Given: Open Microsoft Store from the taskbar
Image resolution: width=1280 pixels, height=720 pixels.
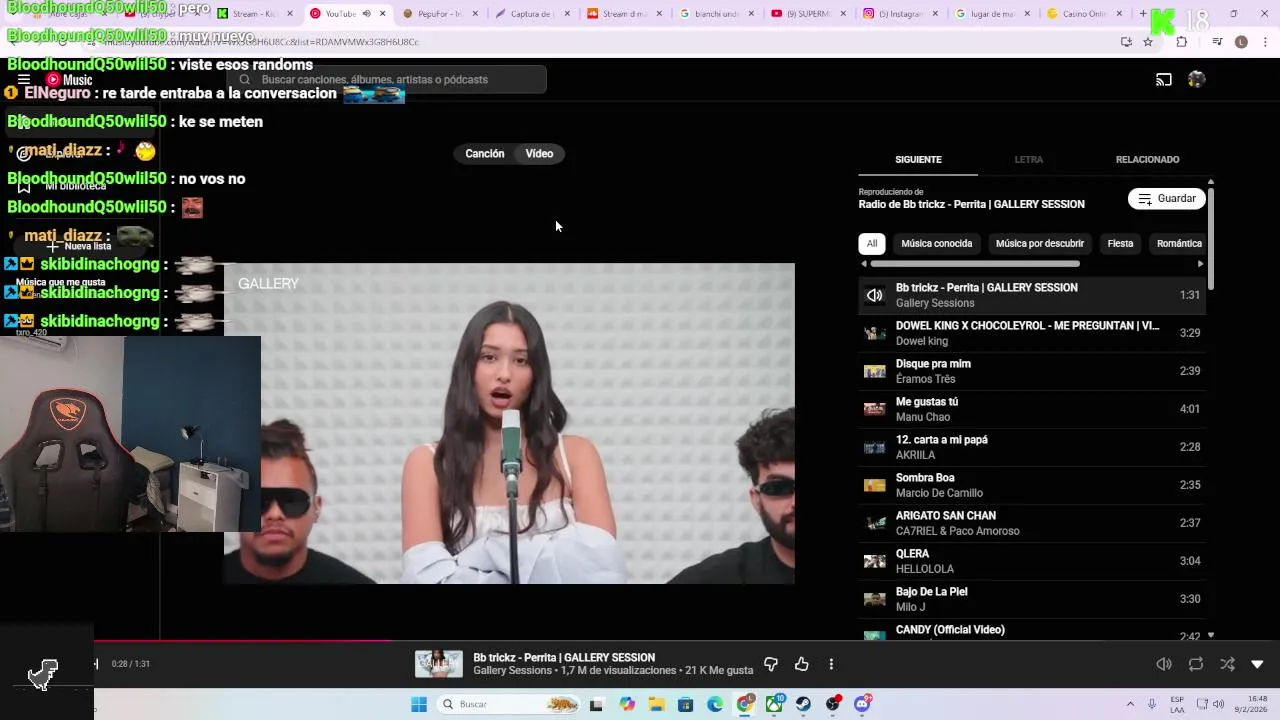Looking at the screenshot, I should pyautogui.click(x=685, y=704).
